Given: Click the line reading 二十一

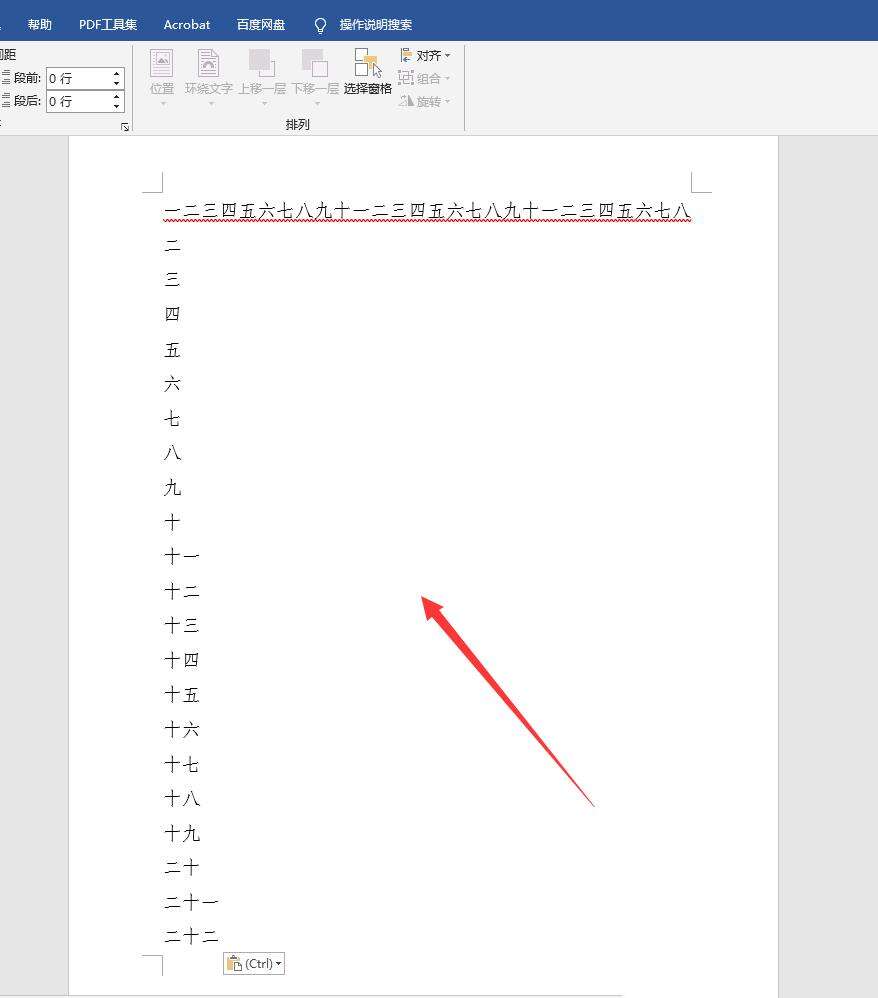Looking at the screenshot, I should [191, 903].
